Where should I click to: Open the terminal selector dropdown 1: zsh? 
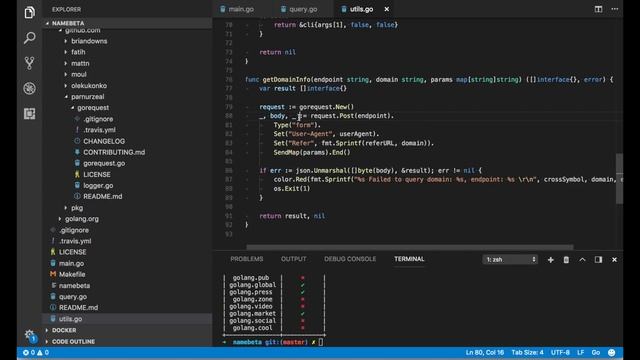(510, 260)
